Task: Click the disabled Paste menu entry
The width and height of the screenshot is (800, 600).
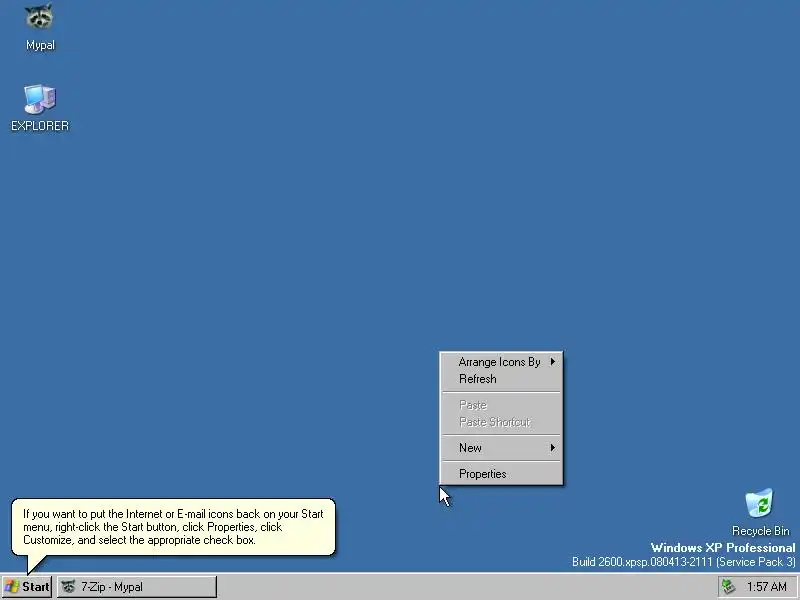Action: (502, 405)
